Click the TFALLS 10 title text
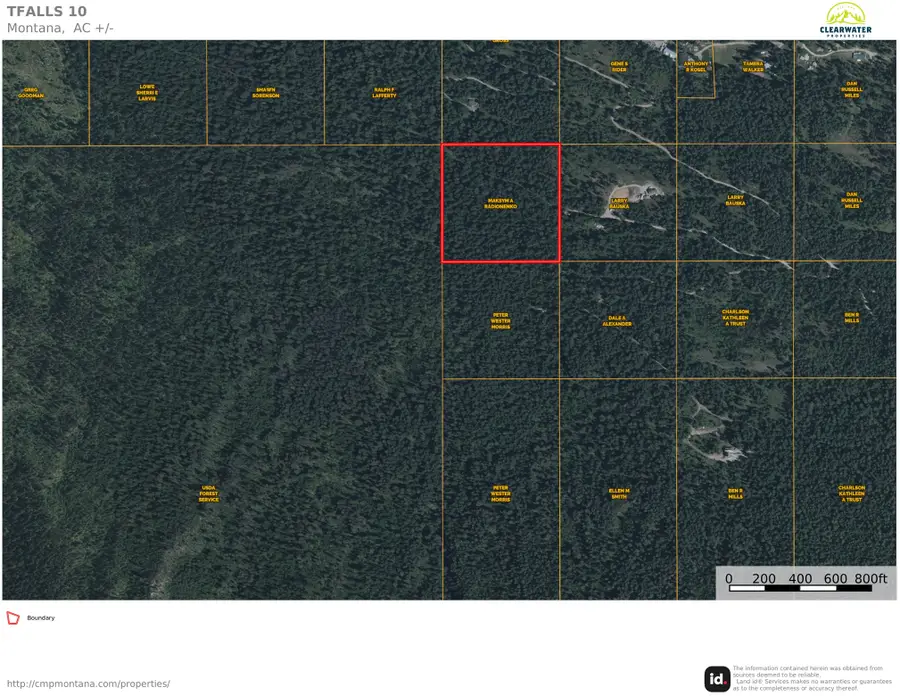Screen dimensions: 900x696 pyautogui.click(x=45, y=11)
